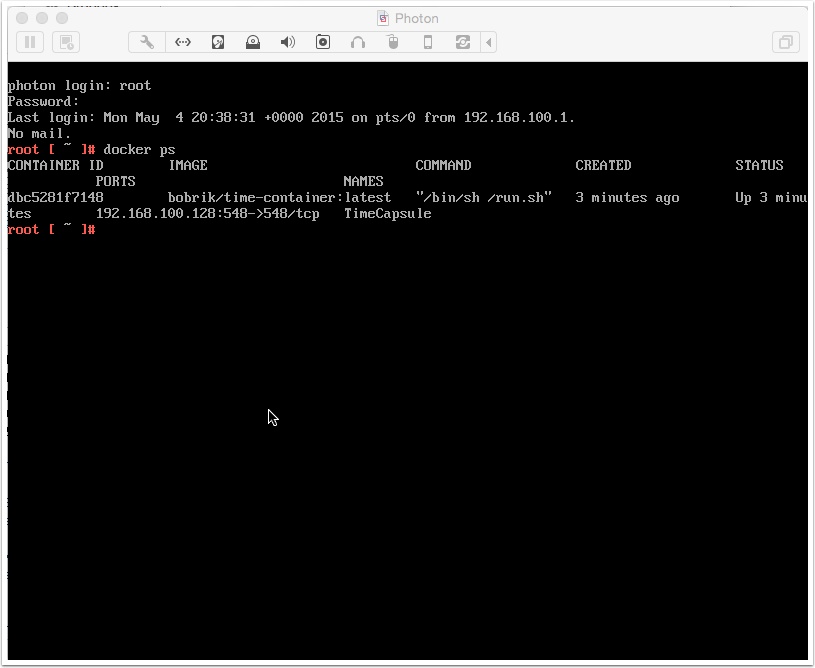Screen dimensions: 815x668
Task: Click the container ID dbc5281f7148
Action: (x=56, y=198)
